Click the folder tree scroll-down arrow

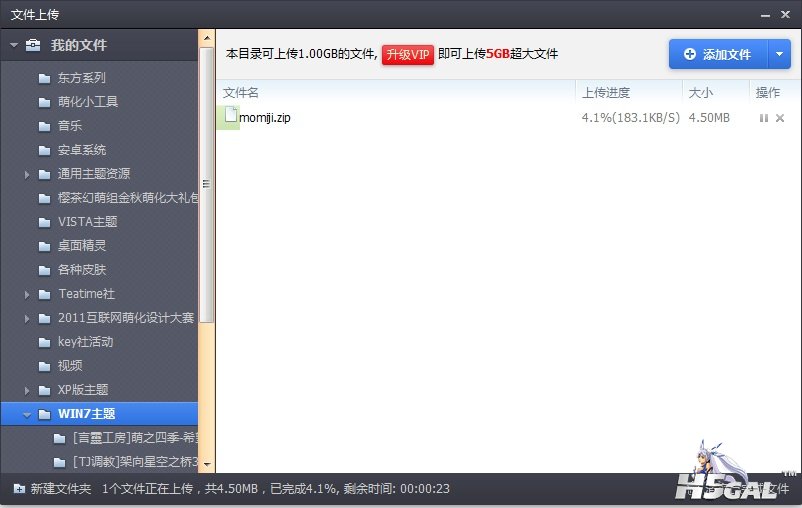click(x=207, y=464)
